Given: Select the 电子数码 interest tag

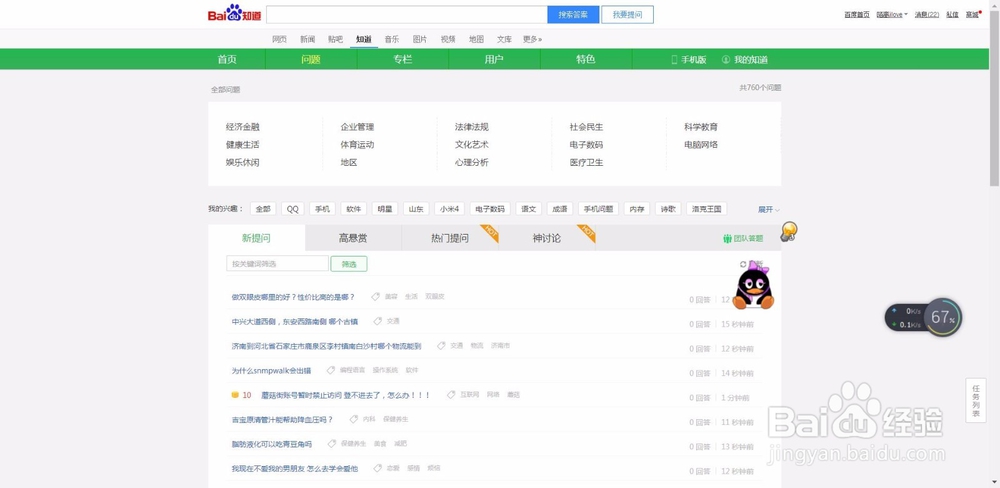Looking at the screenshot, I should [x=490, y=209].
